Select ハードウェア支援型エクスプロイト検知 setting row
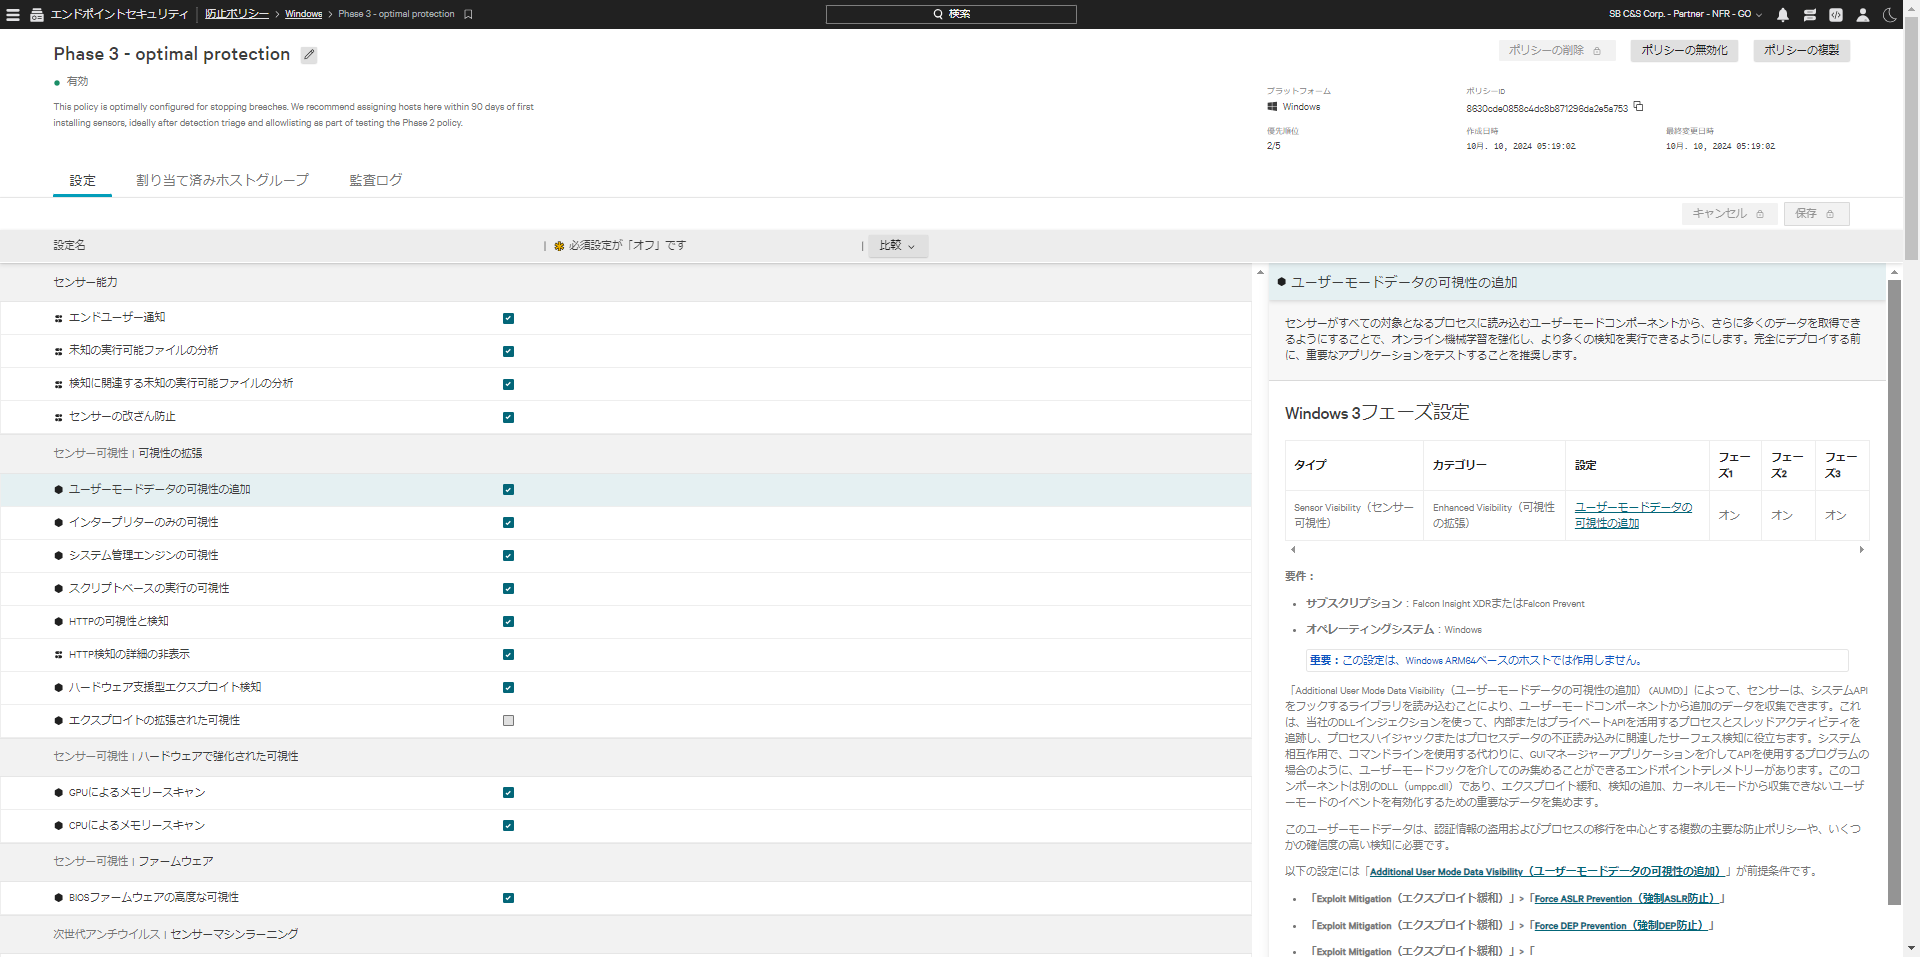 coord(626,688)
